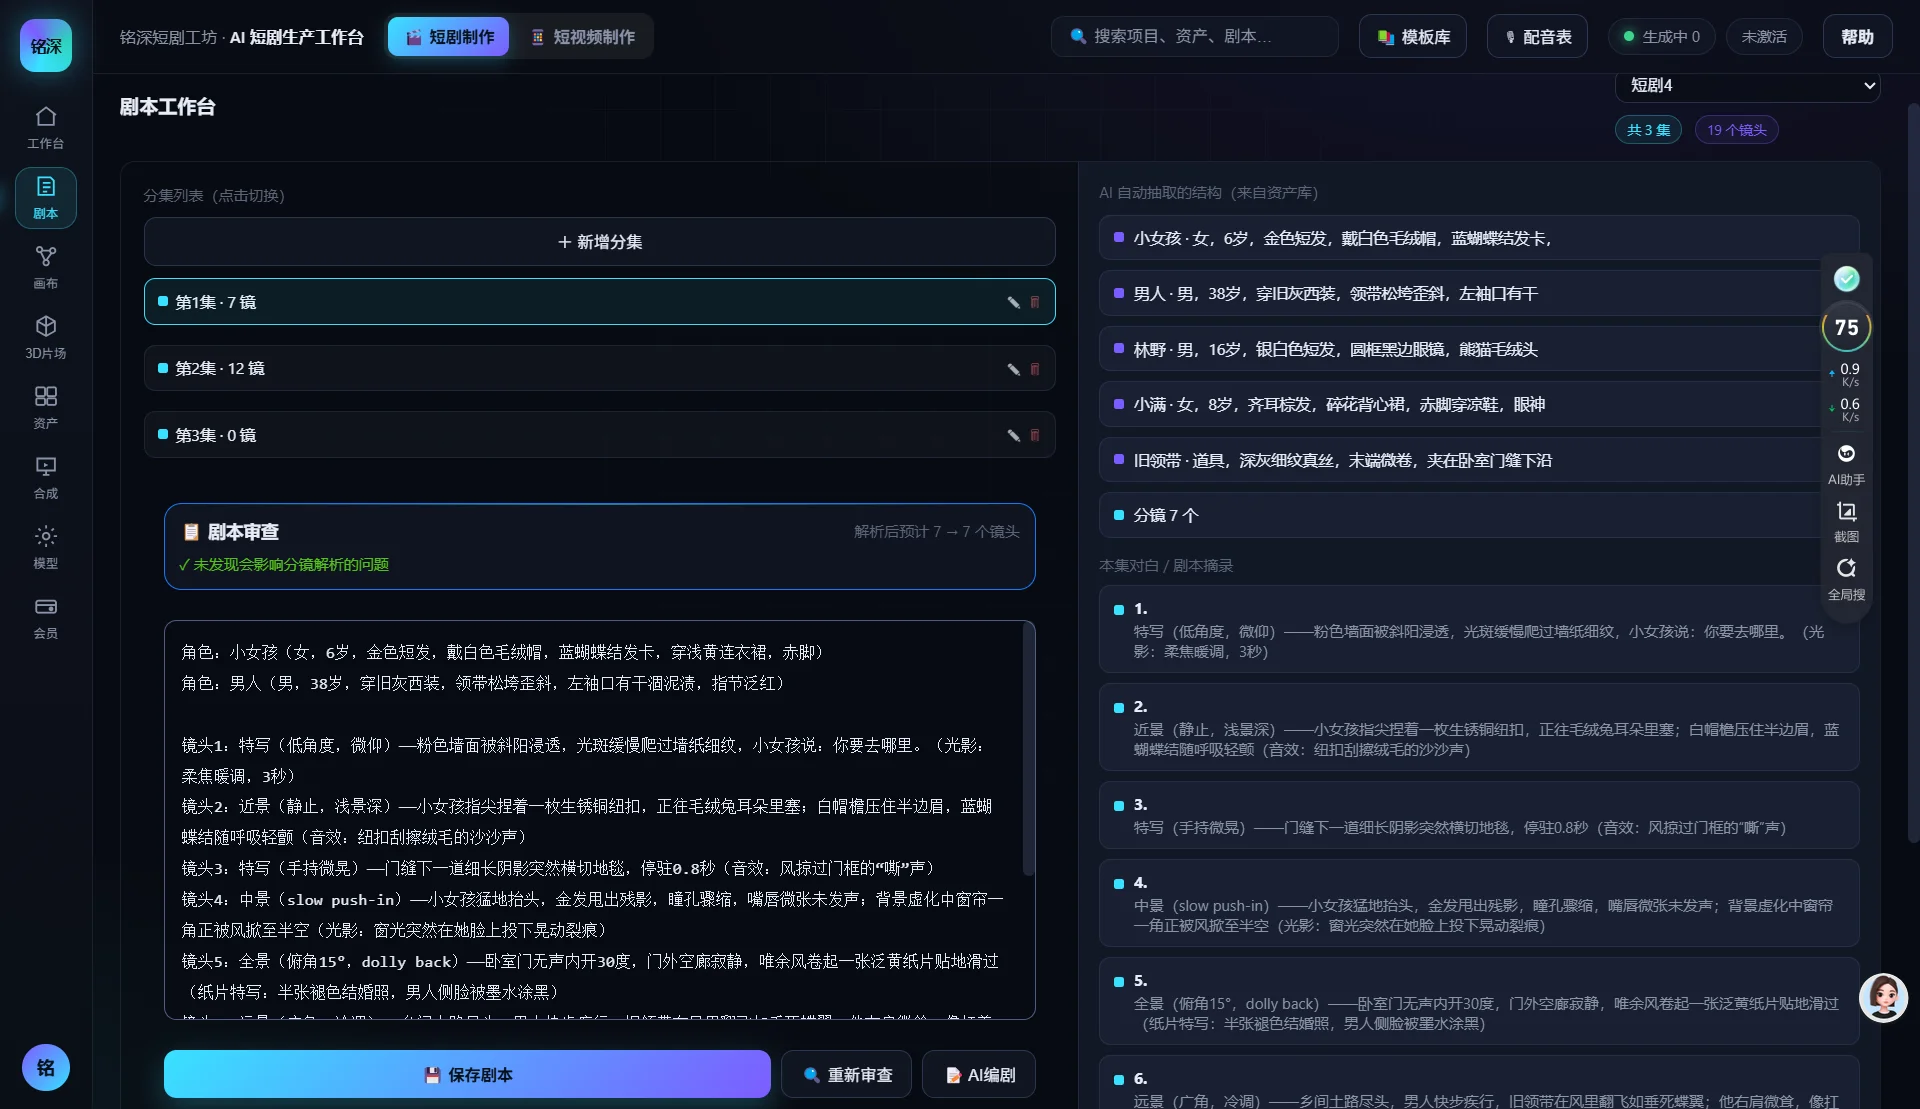Screen dimensions: 1920x1109
Task: Expand the 短剧4 project dropdown
Action: [1747, 86]
